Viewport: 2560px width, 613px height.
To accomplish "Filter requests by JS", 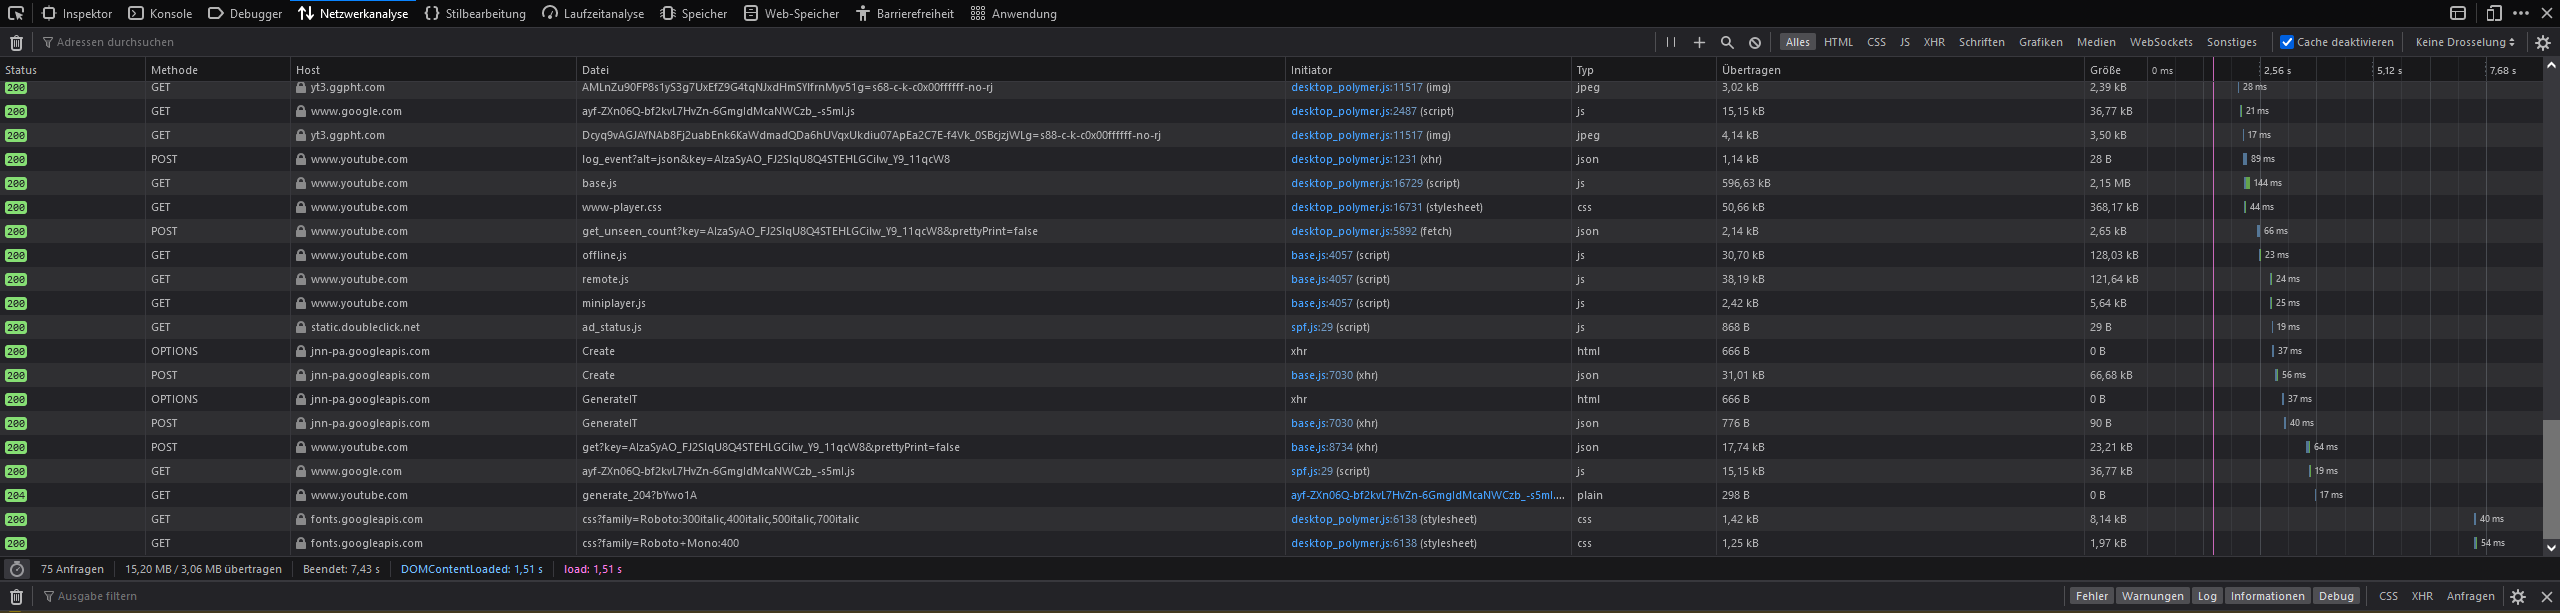I will [x=1904, y=42].
